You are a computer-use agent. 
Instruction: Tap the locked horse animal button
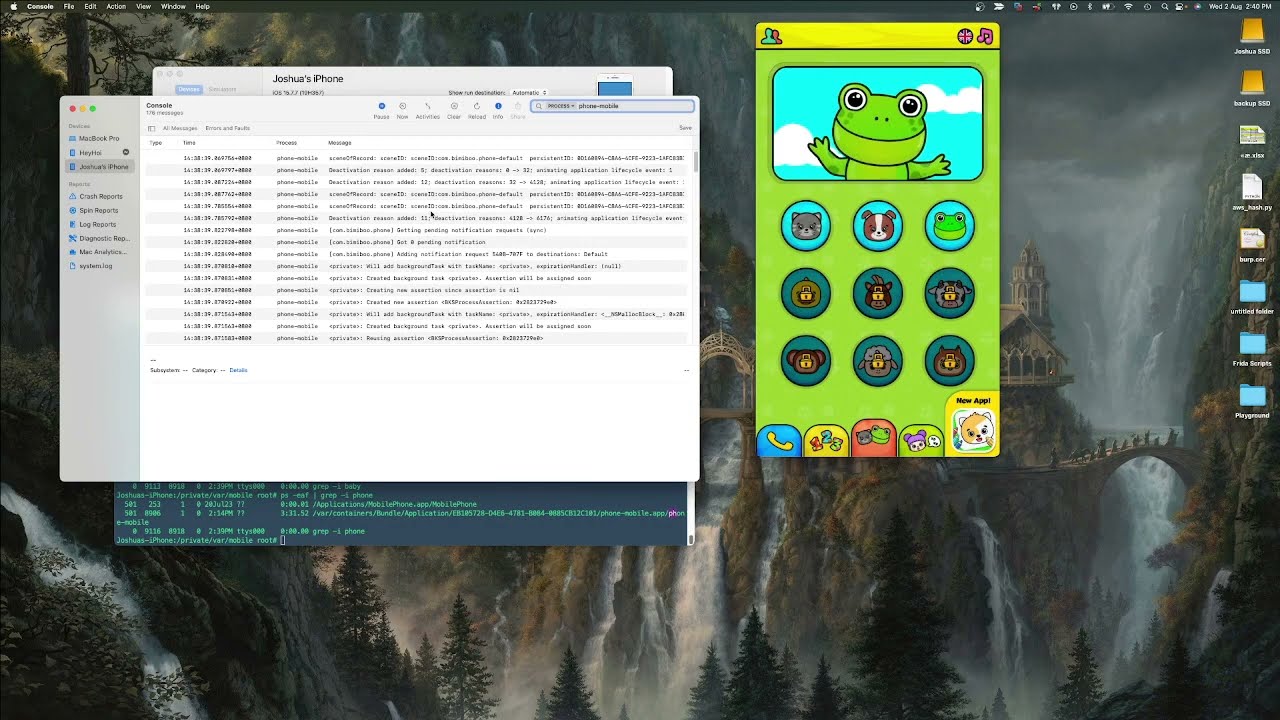(x=878, y=293)
